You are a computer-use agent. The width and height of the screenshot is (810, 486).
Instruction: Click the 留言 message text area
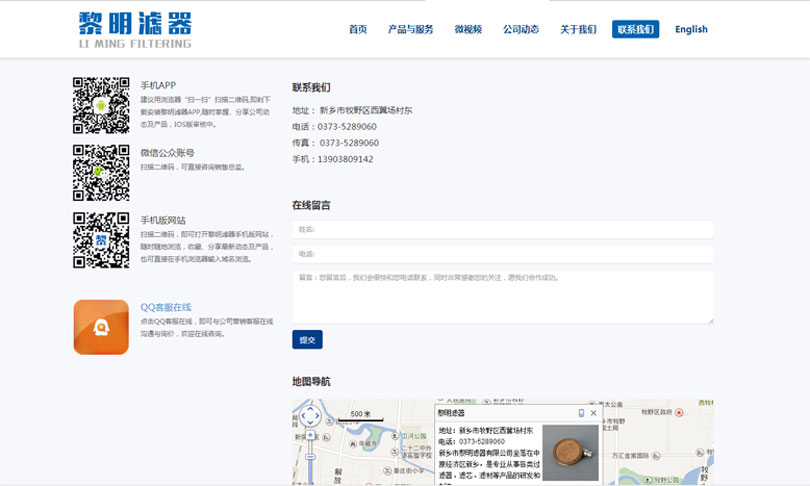503,297
